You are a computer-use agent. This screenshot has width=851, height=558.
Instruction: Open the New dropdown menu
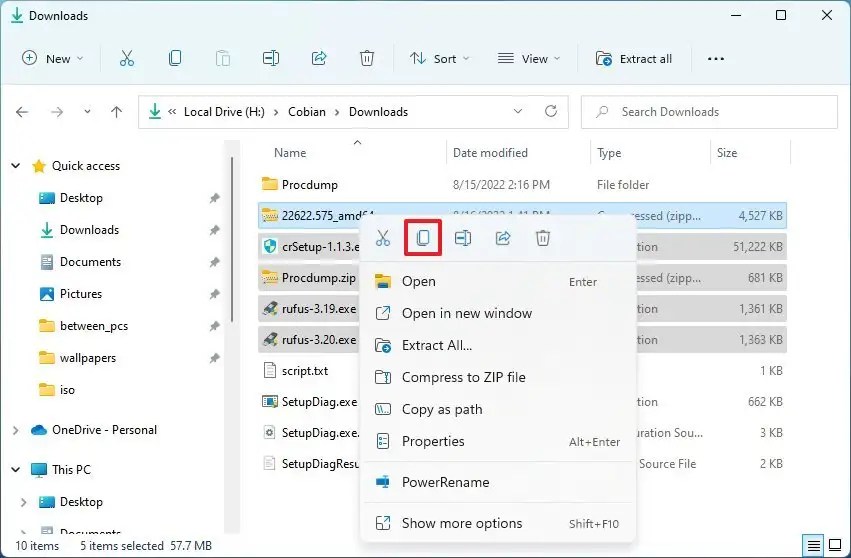(53, 59)
